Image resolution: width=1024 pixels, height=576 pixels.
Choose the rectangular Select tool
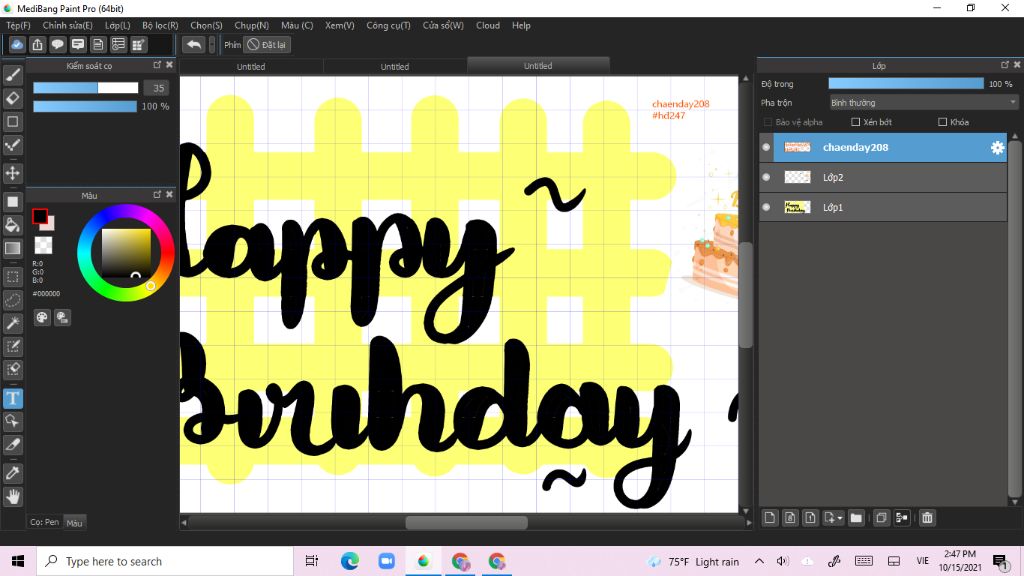pos(12,277)
